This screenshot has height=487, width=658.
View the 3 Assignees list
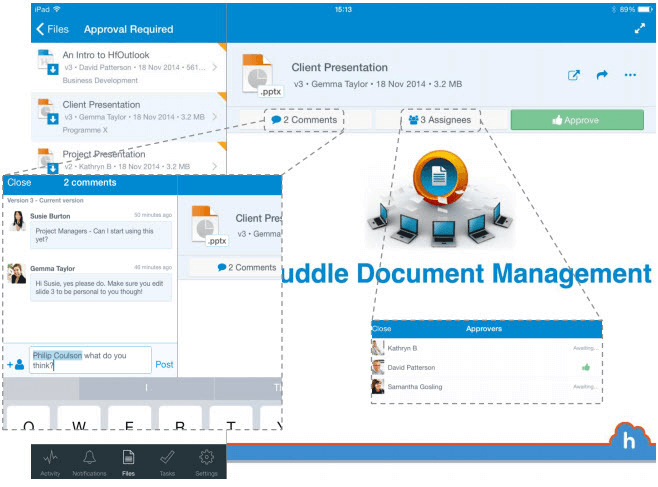coord(440,120)
